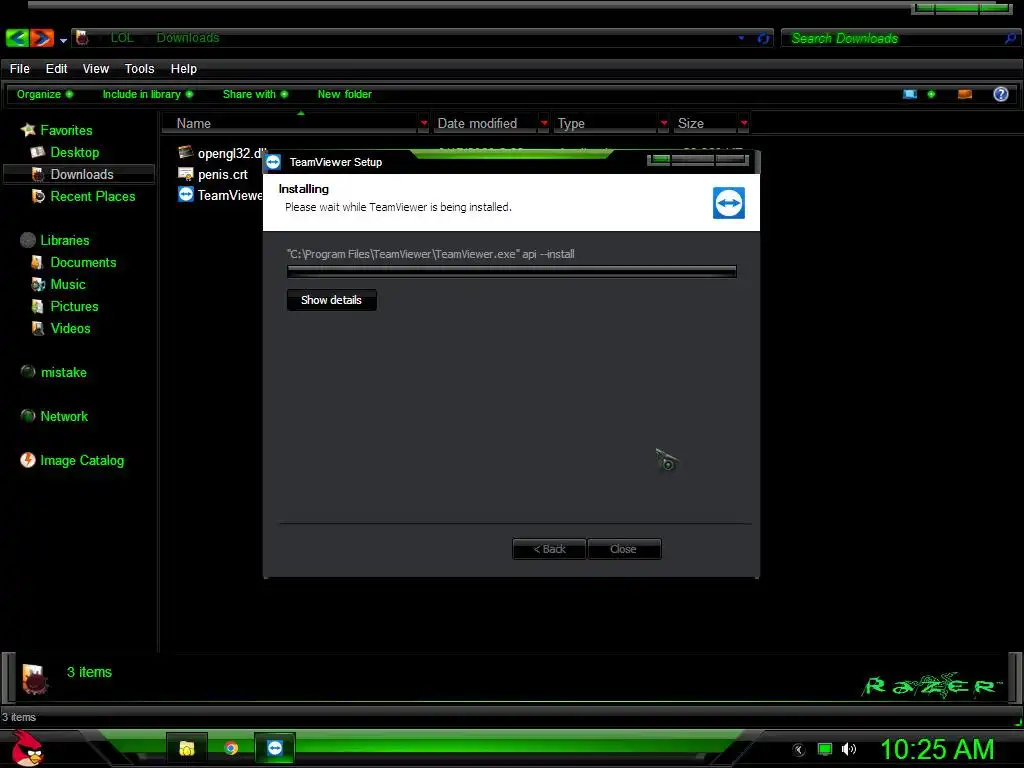The height and width of the screenshot is (768, 1024).
Task: Sort by the Type column header
Action: (606, 123)
